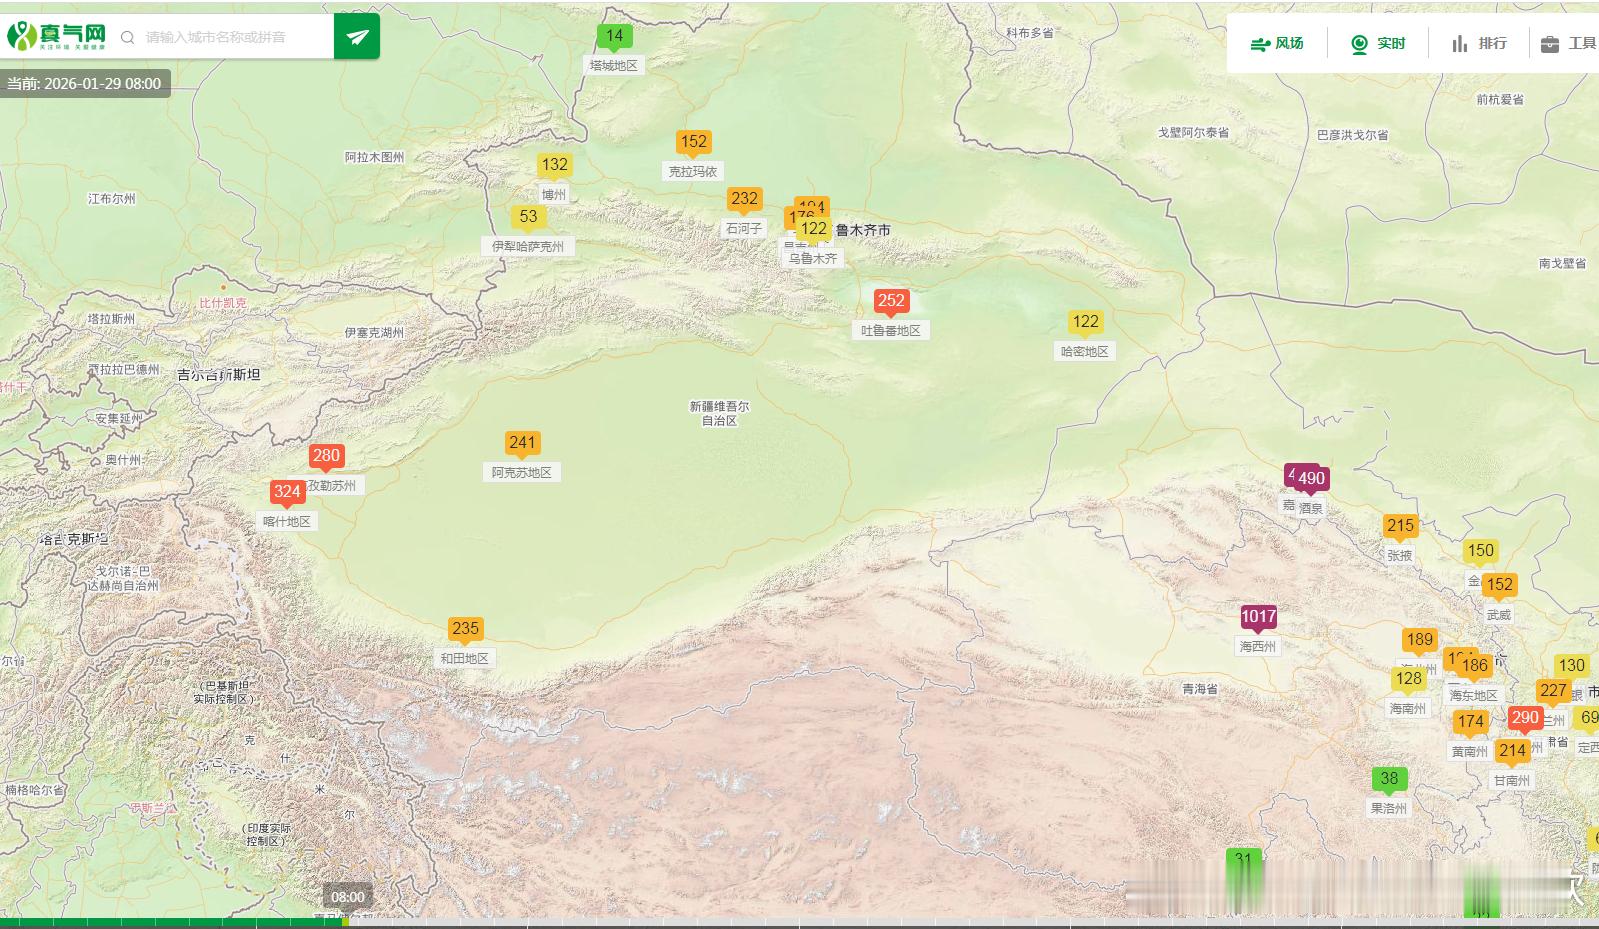
Task: Select the 130 AQI marker at right edge
Action: [x=1571, y=666]
